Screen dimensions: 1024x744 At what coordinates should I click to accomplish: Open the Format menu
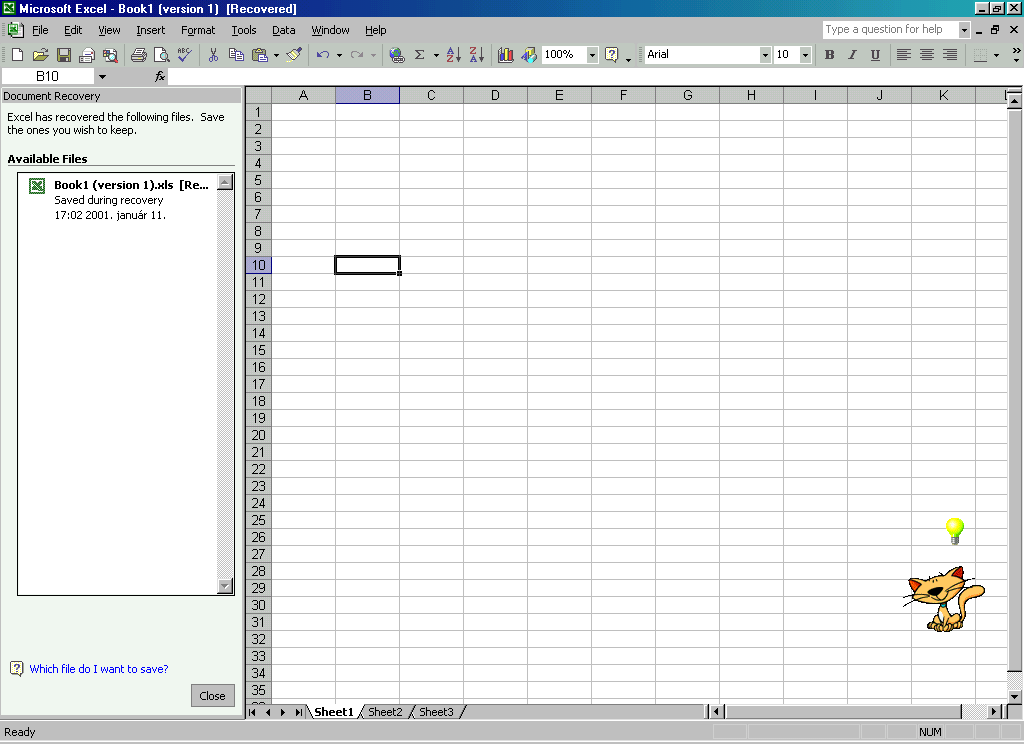click(198, 30)
